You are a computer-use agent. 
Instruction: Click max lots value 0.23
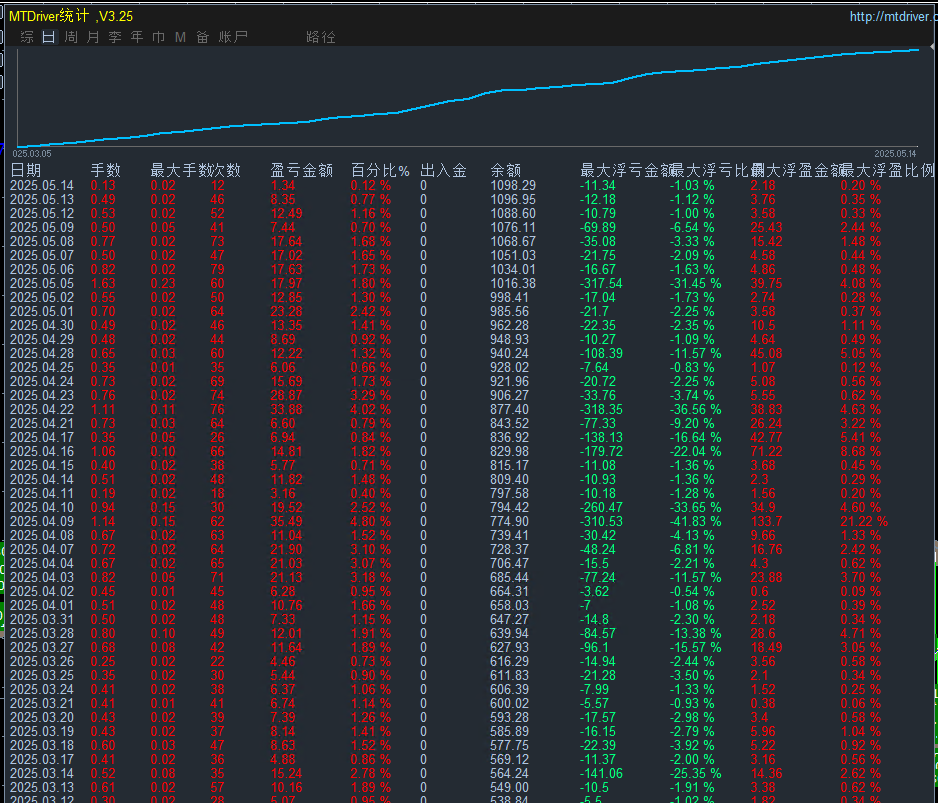[163, 283]
